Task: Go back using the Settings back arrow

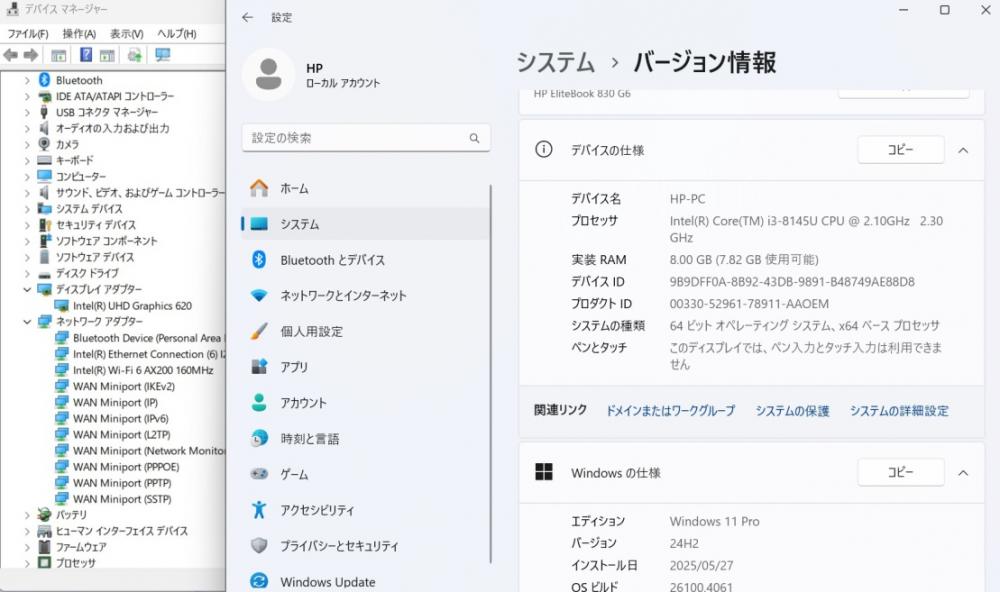Action: [247, 17]
